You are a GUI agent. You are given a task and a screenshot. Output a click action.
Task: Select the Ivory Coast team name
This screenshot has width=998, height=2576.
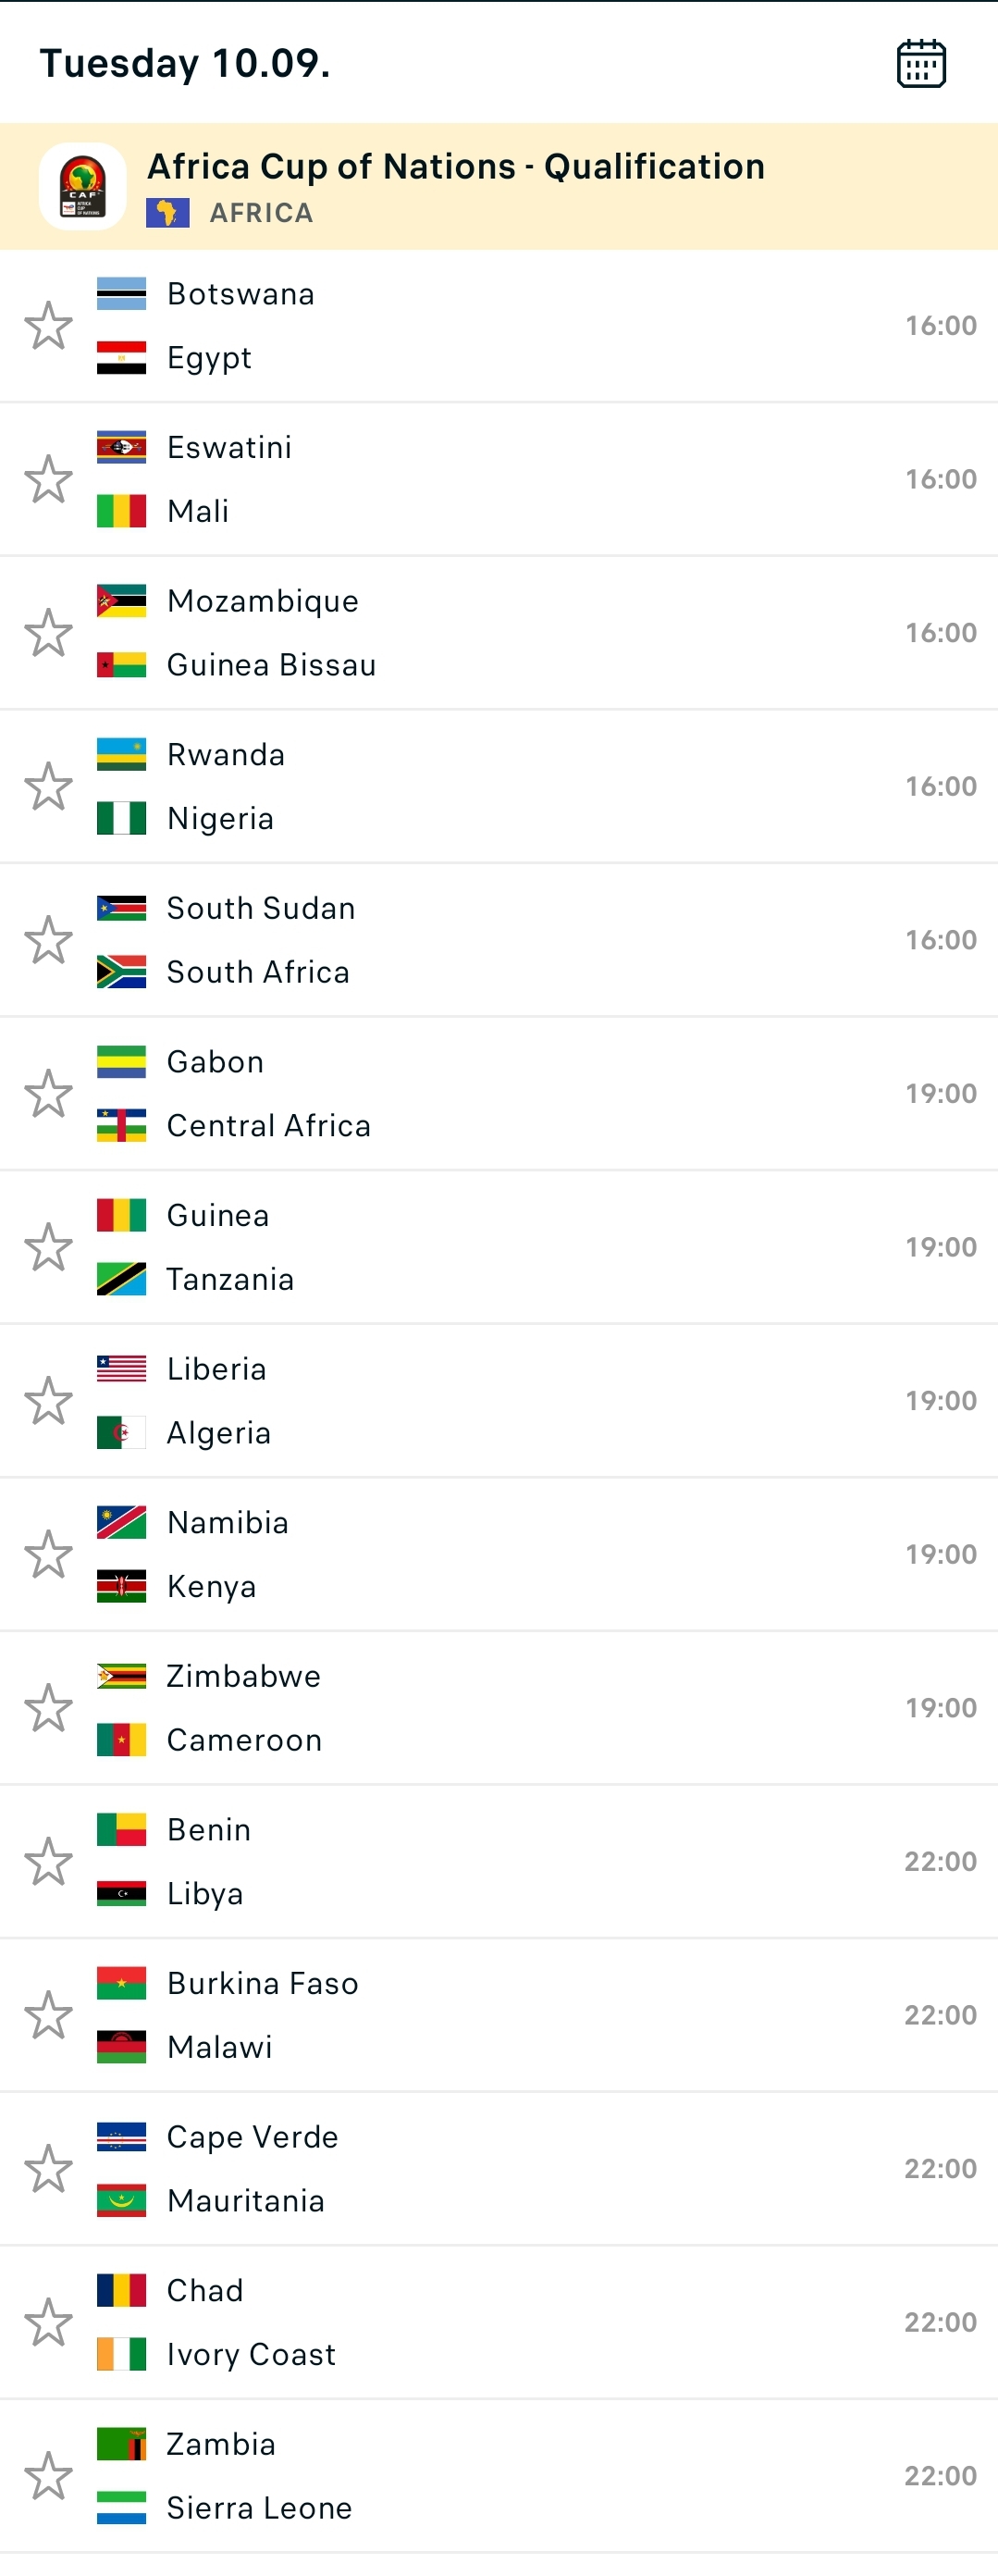click(251, 2355)
